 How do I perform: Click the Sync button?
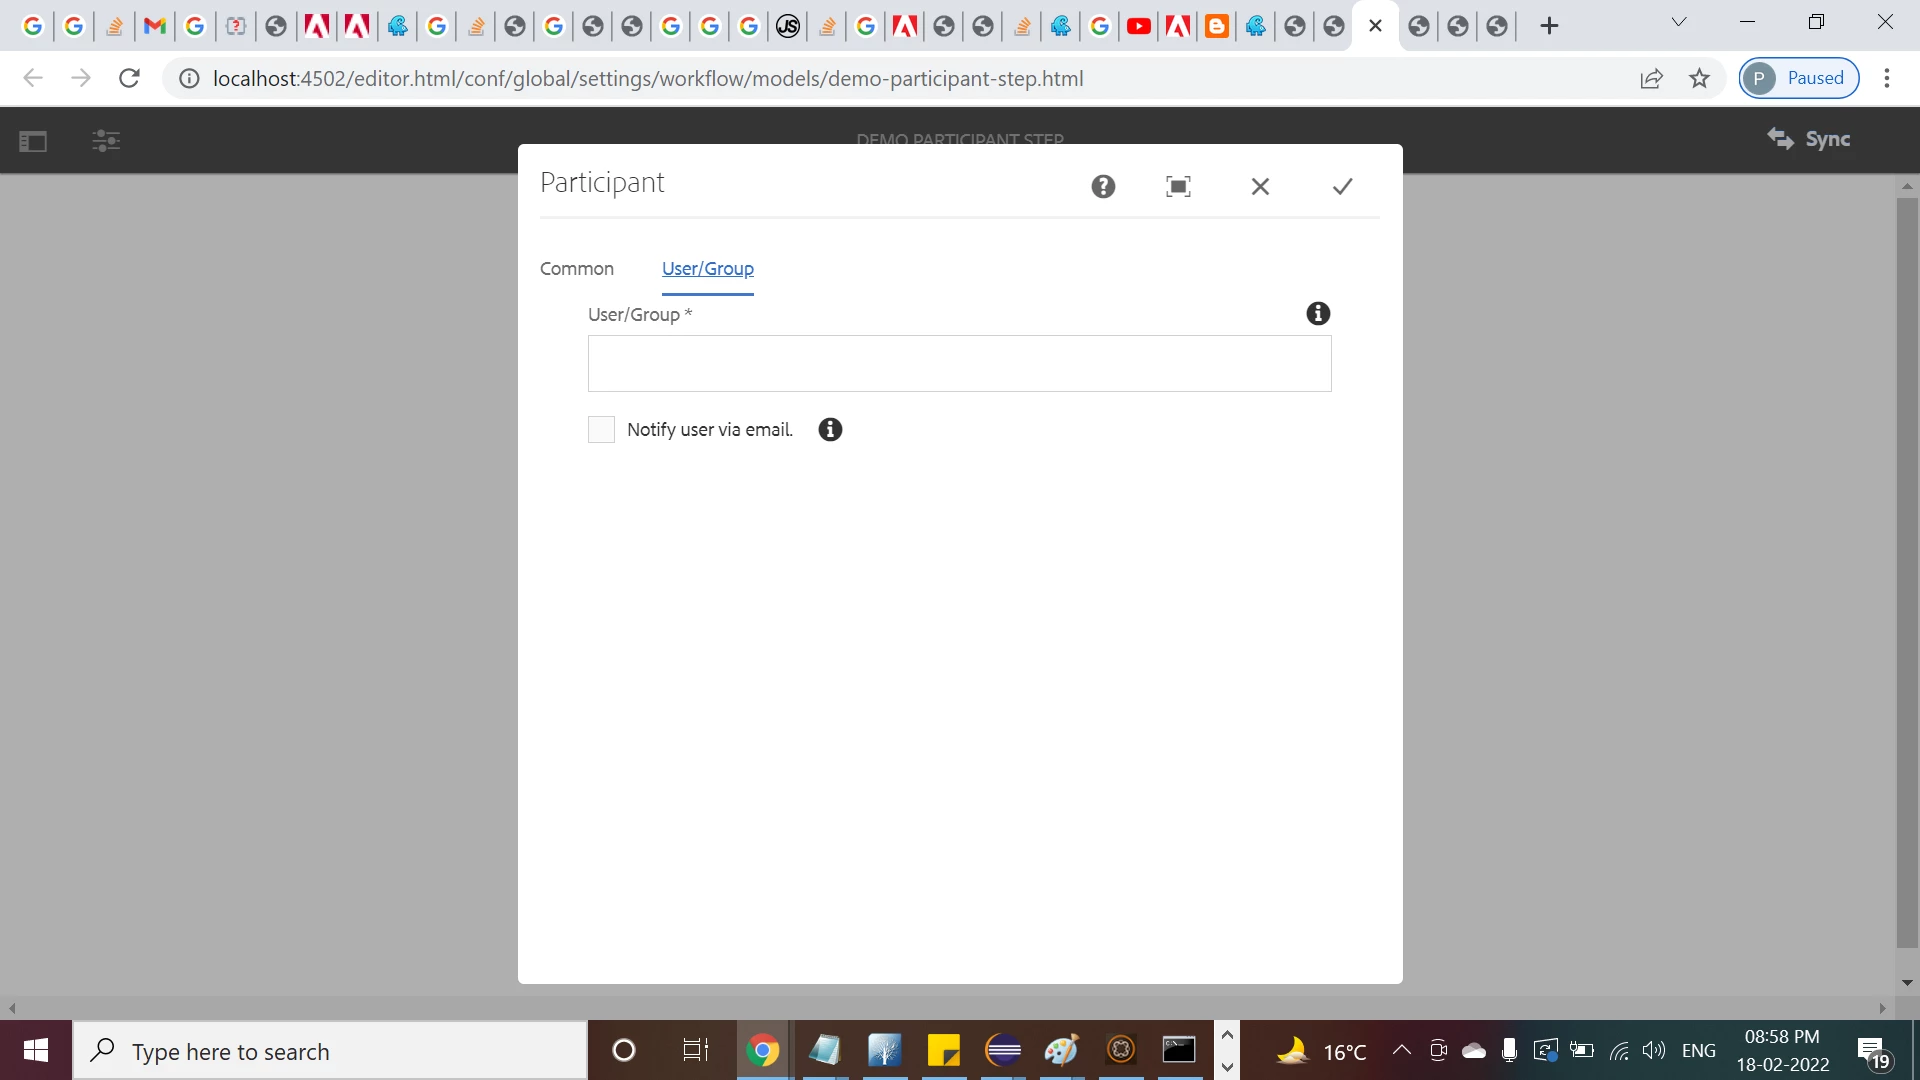[1809, 139]
